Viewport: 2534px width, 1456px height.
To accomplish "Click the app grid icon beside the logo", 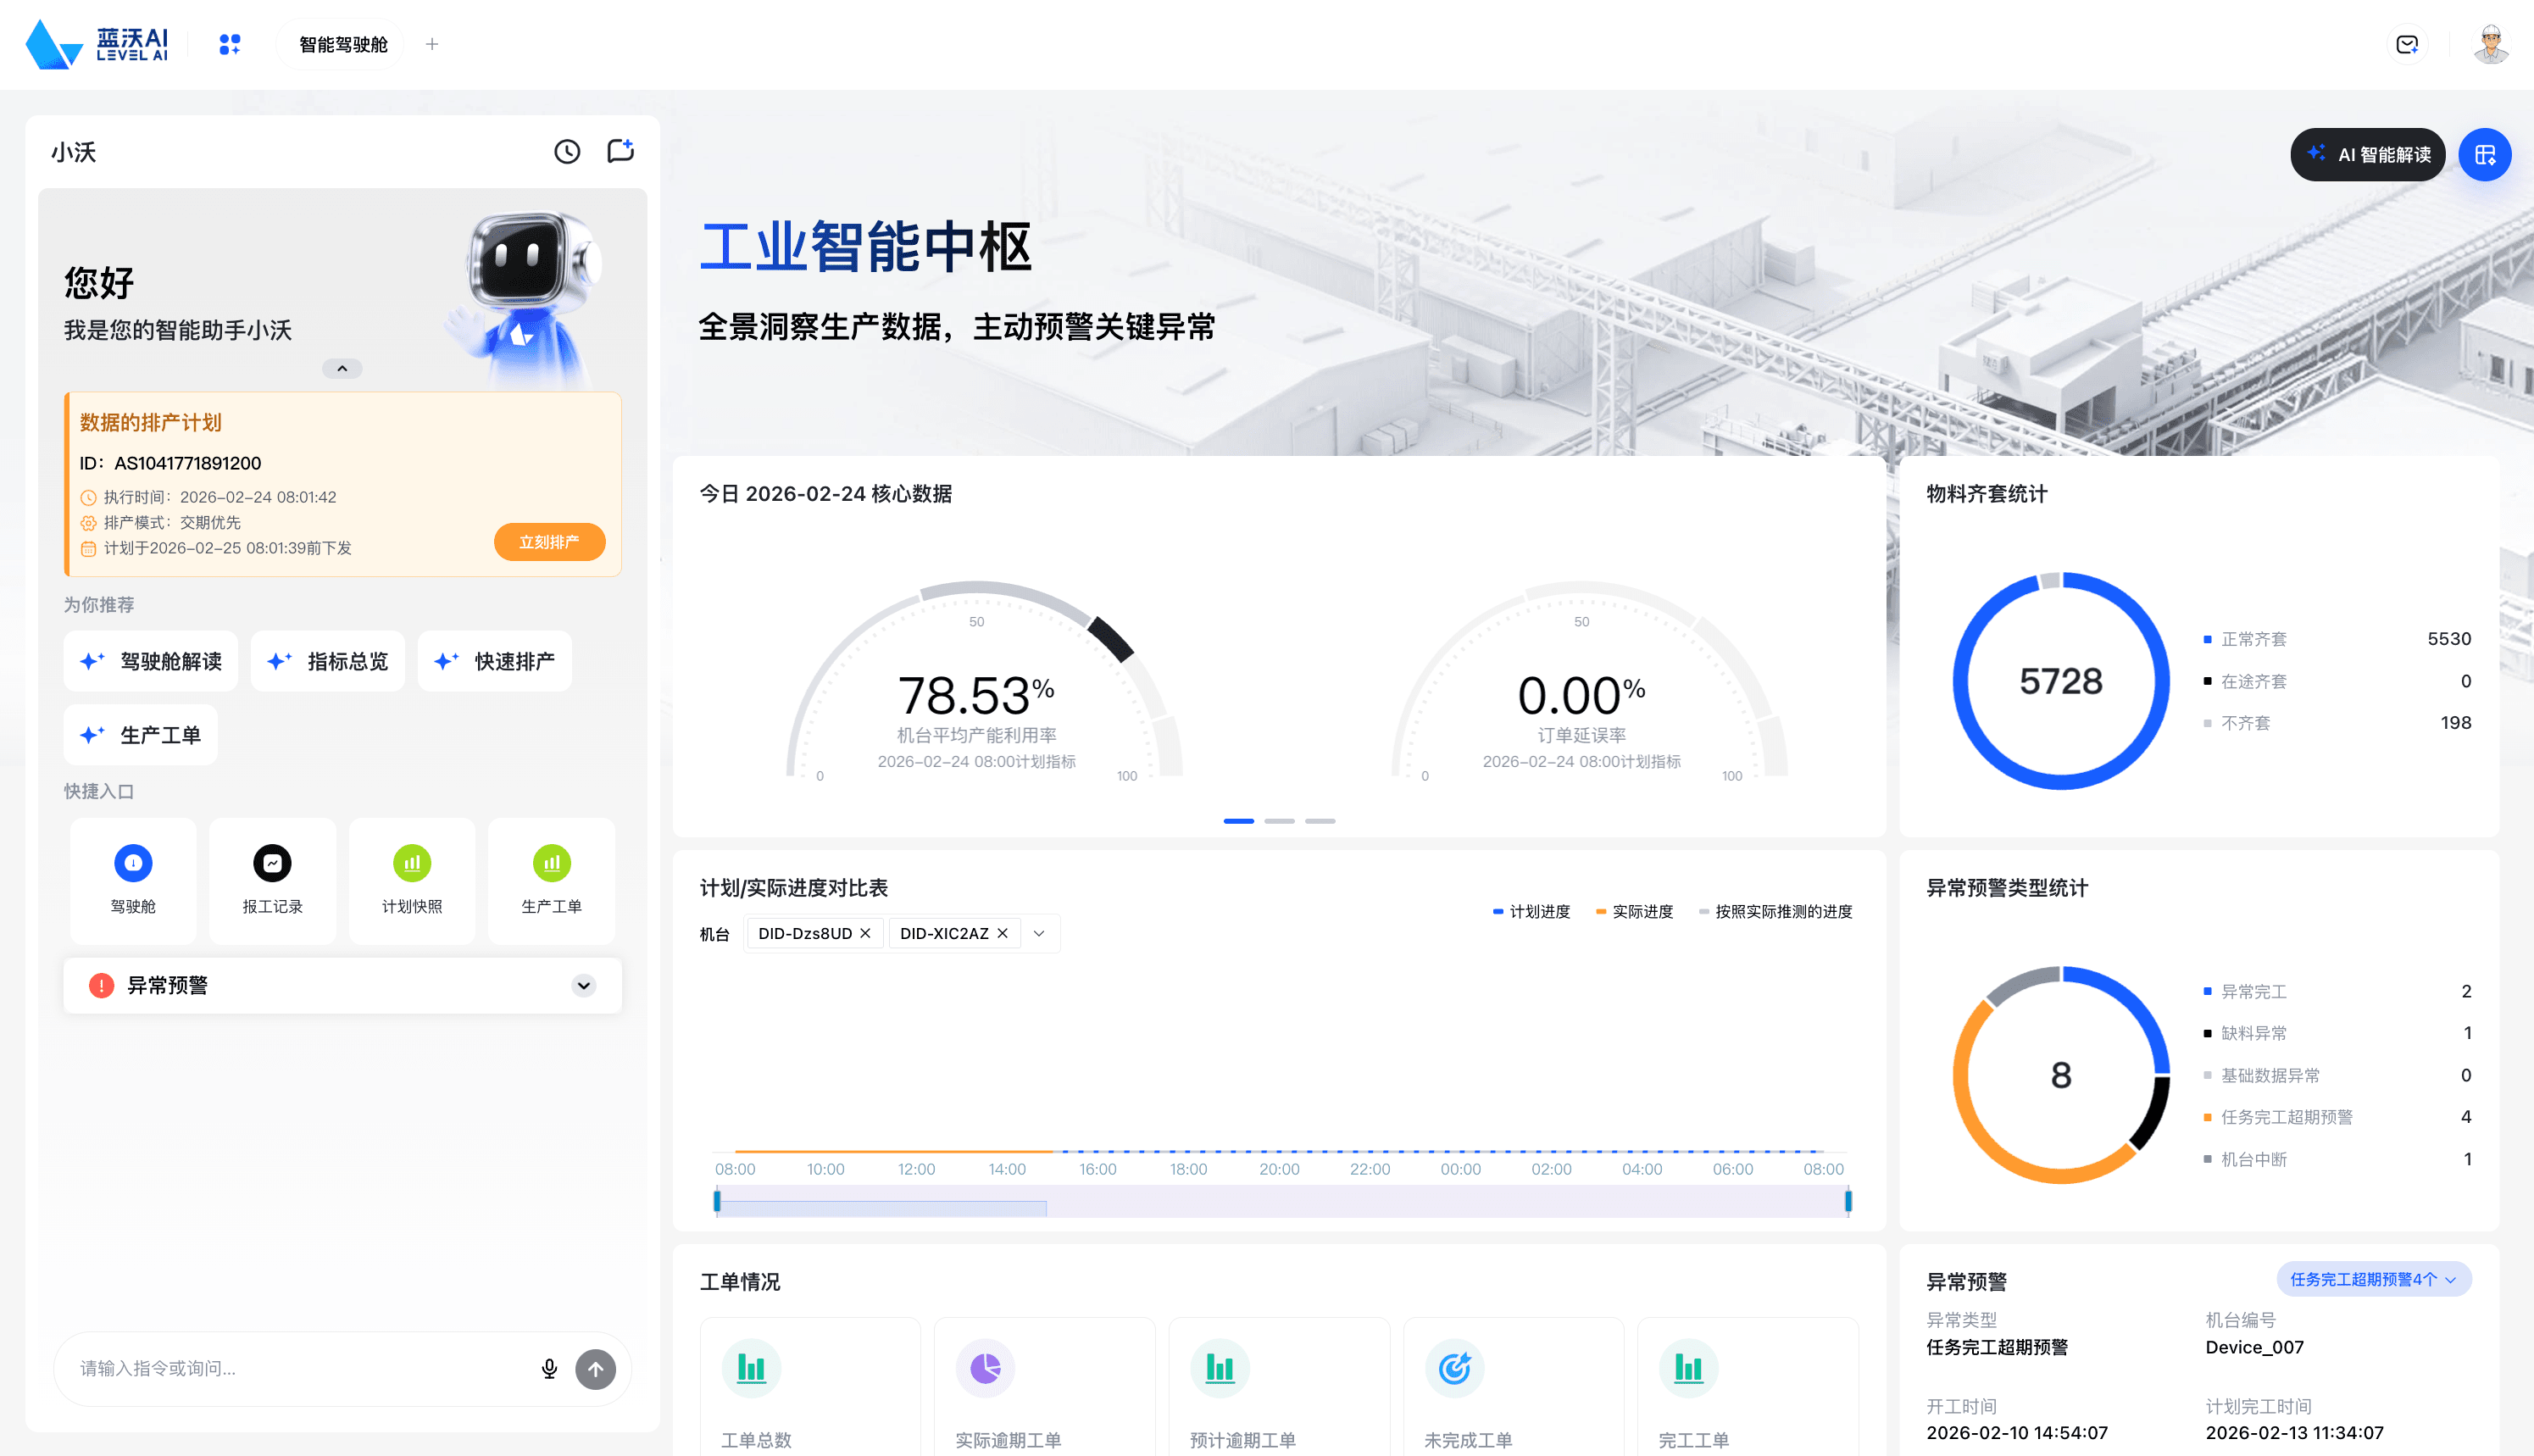I will (229, 44).
